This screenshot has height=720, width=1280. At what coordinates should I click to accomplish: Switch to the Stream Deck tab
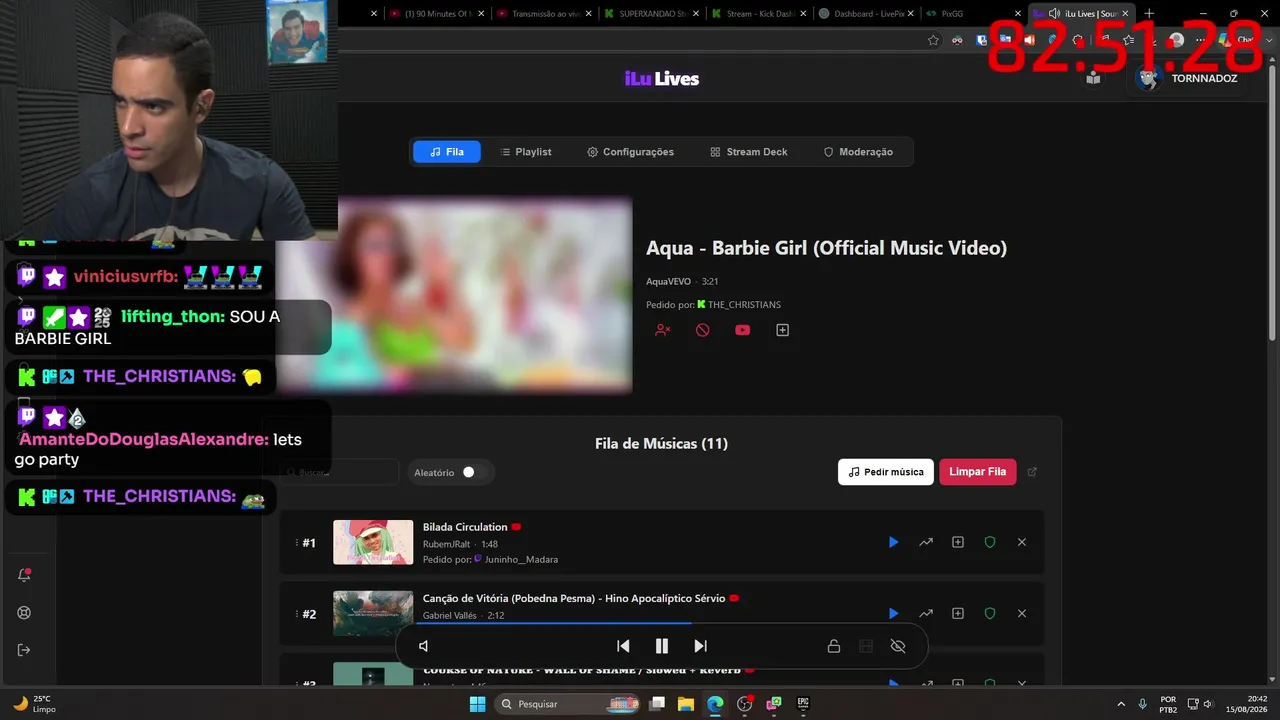pos(749,152)
